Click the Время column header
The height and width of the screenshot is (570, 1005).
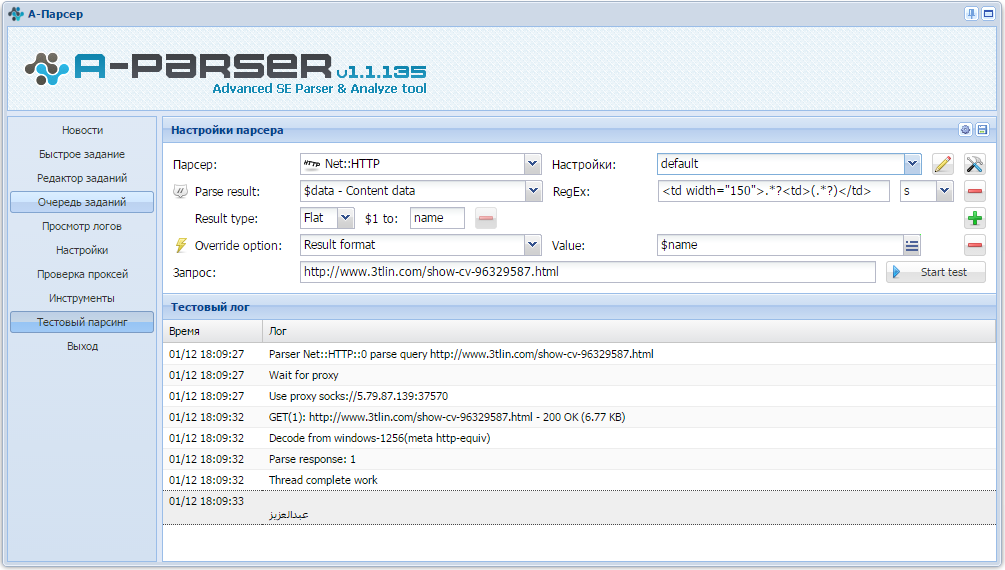[212, 331]
